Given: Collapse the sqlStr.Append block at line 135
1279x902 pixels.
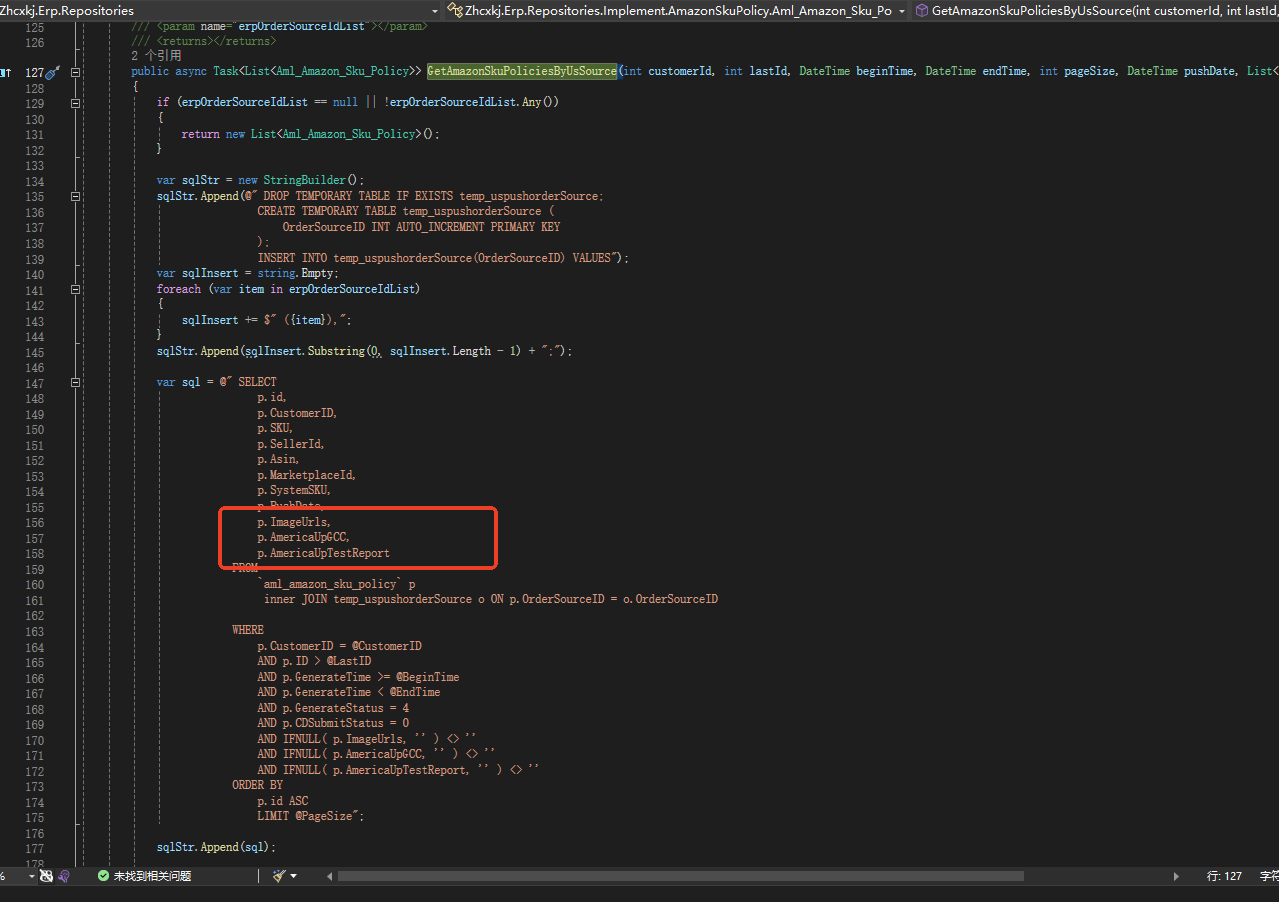Looking at the screenshot, I should tap(76, 196).
